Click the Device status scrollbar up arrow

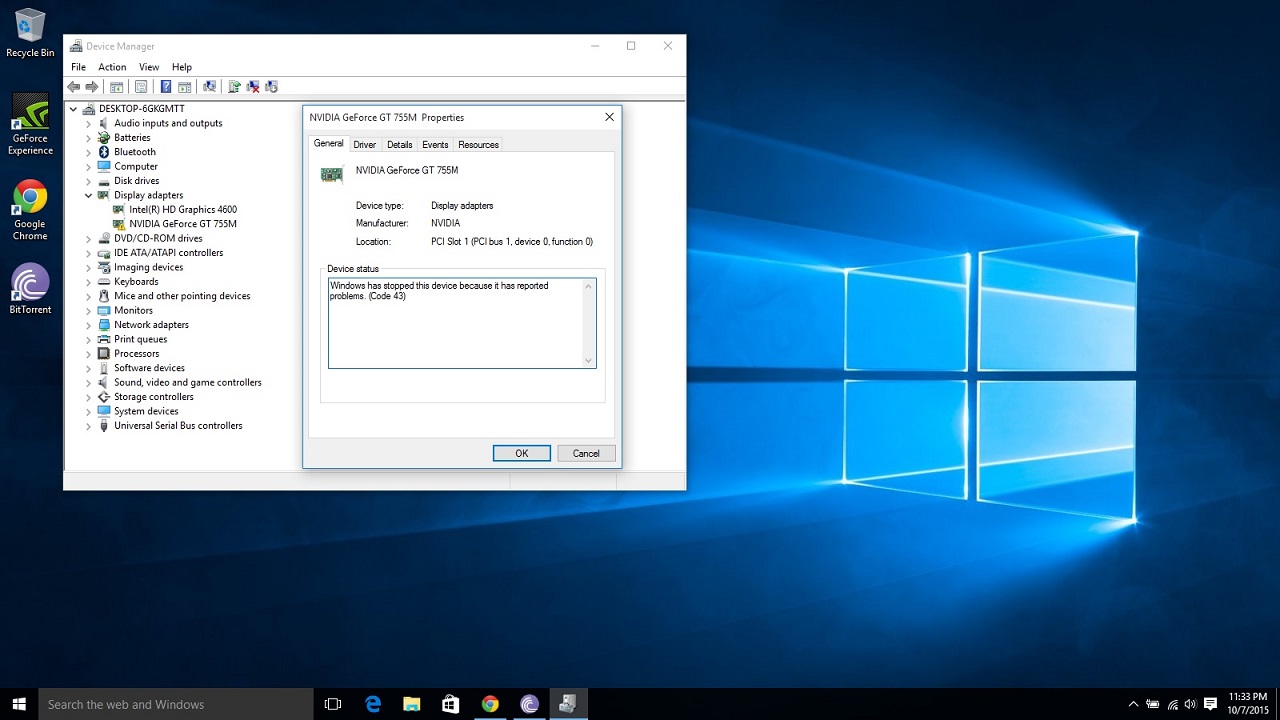588,286
